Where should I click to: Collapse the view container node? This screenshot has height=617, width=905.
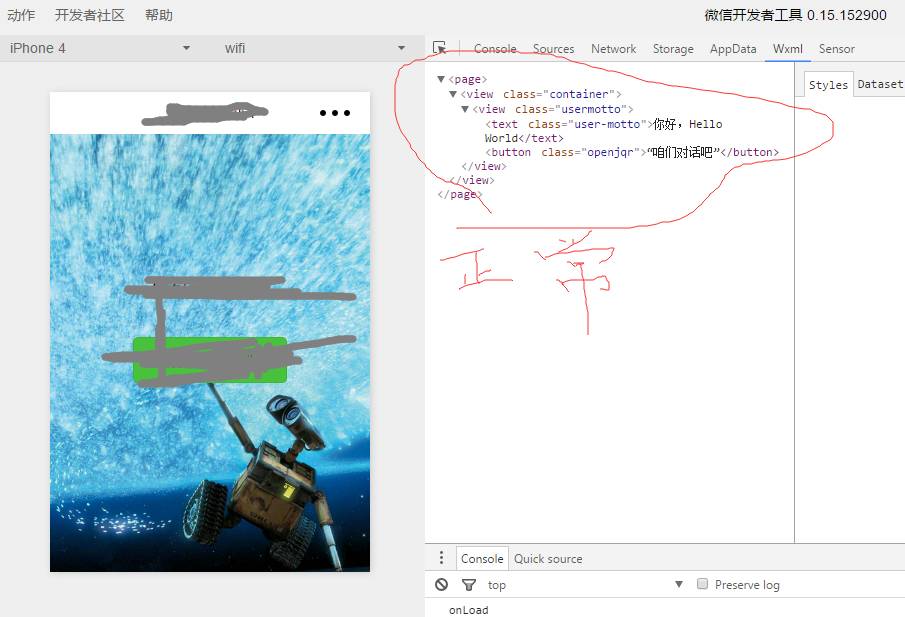coord(453,94)
